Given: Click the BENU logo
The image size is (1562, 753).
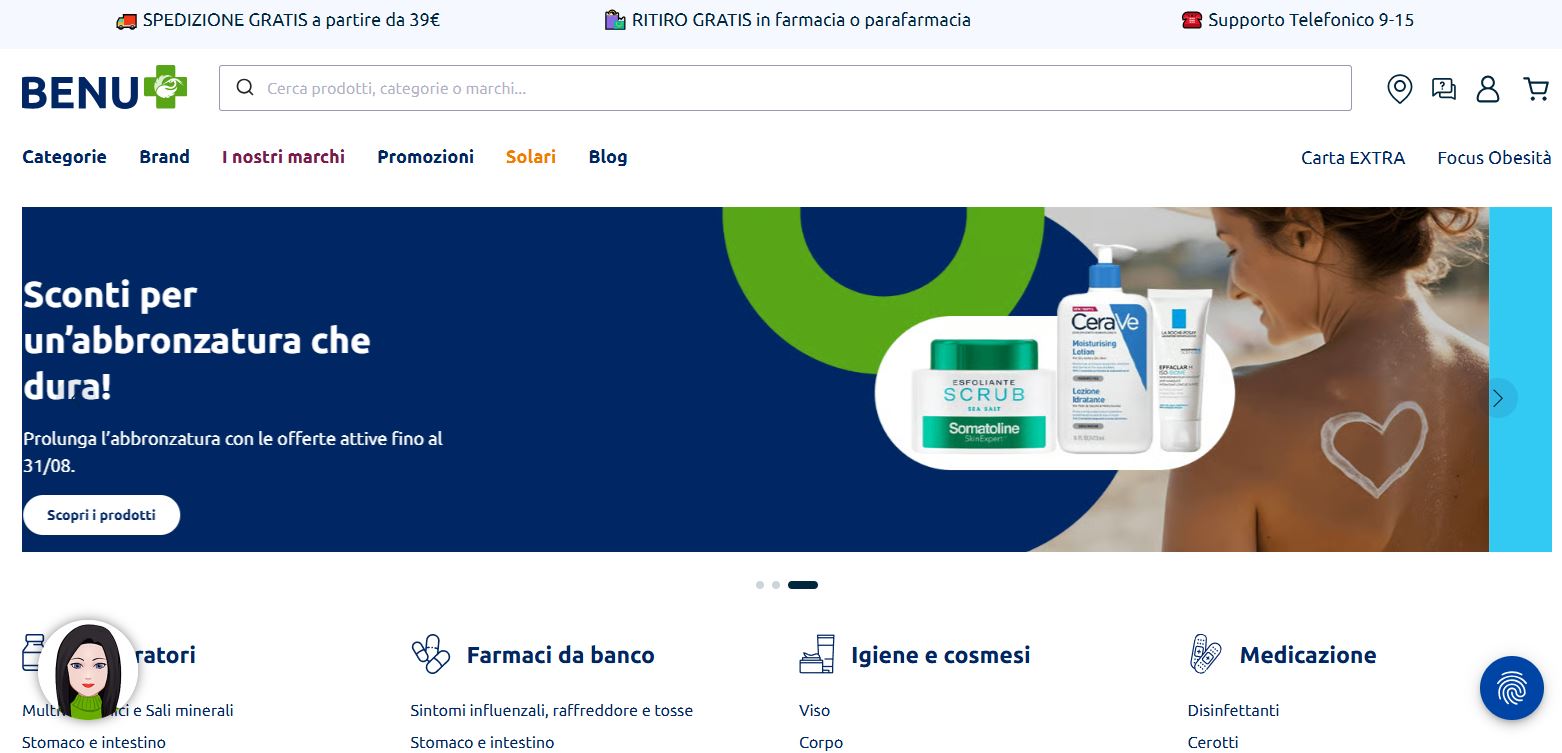Looking at the screenshot, I should pyautogui.click(x=104, y=88).
